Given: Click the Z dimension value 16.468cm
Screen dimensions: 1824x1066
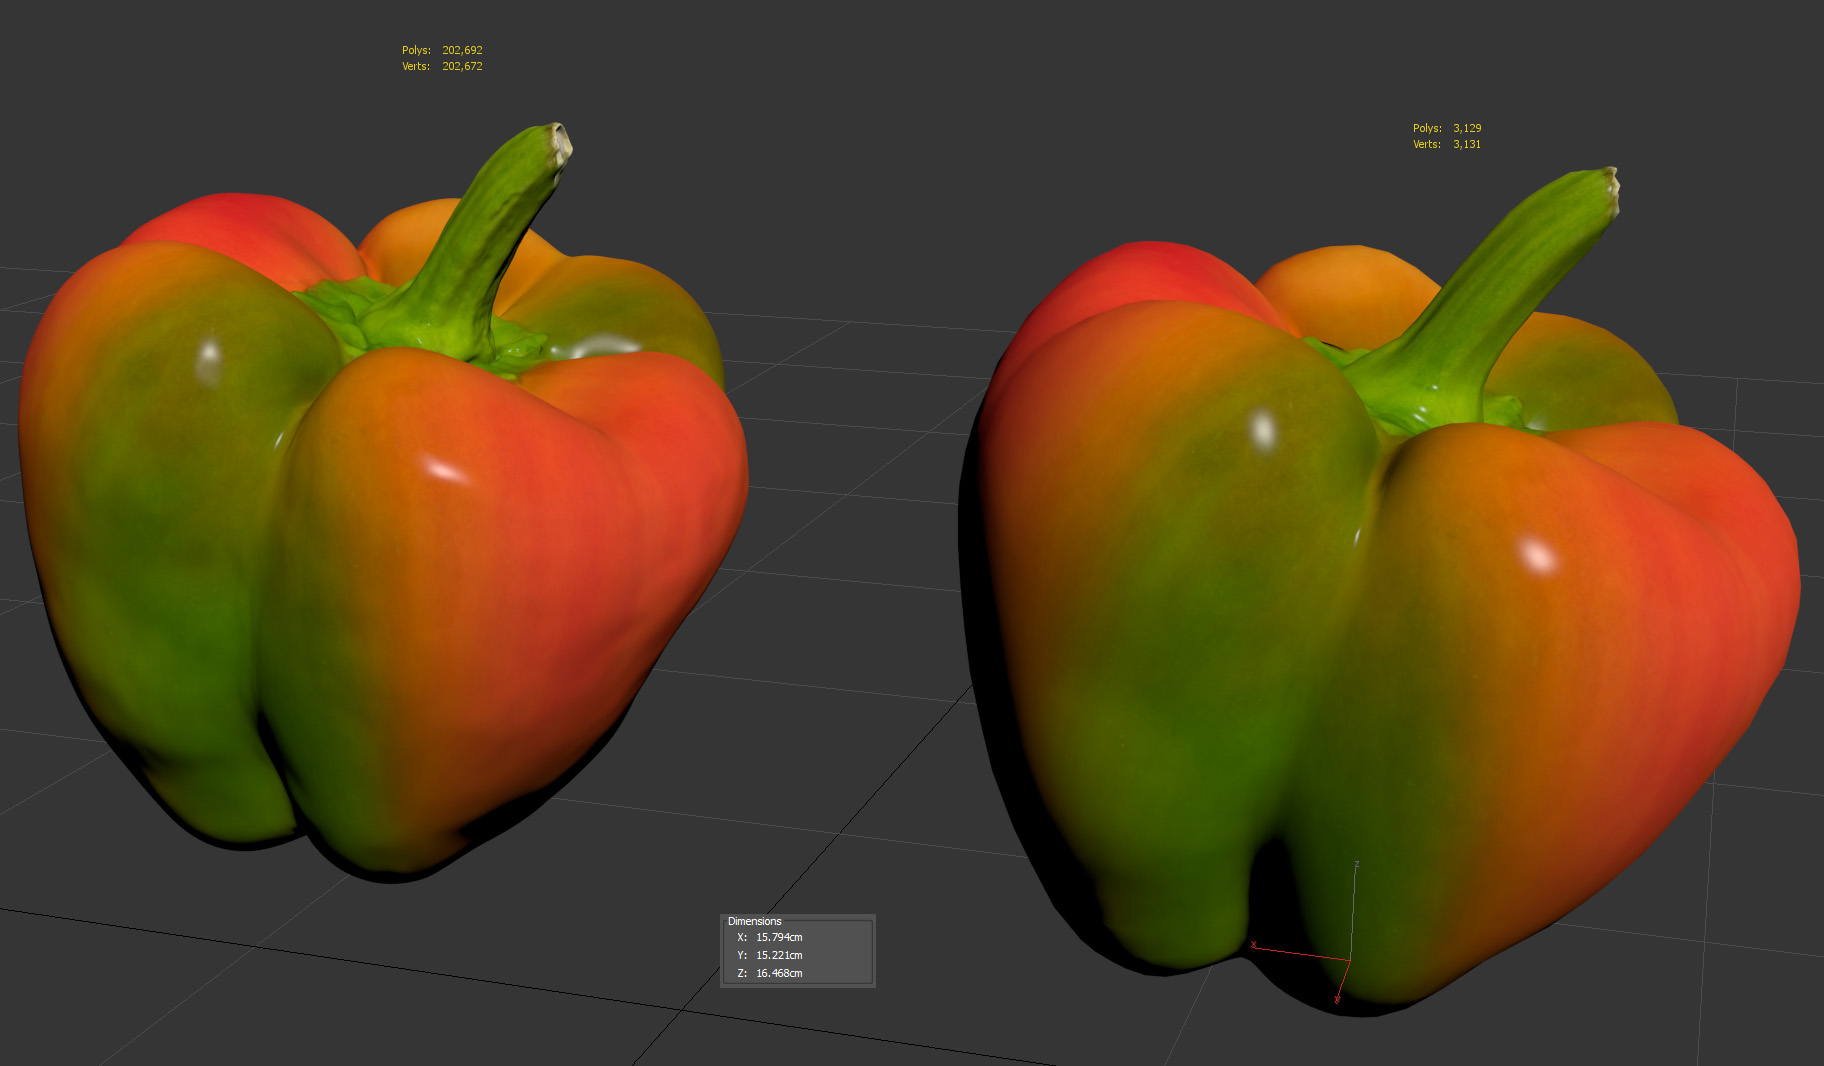Looking at the screenshot, I should 779,973.
